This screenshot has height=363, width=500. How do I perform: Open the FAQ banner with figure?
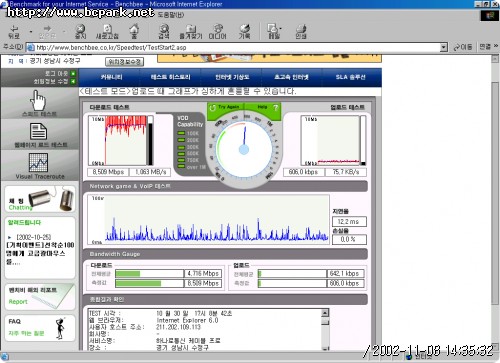[x=40, y=328]
